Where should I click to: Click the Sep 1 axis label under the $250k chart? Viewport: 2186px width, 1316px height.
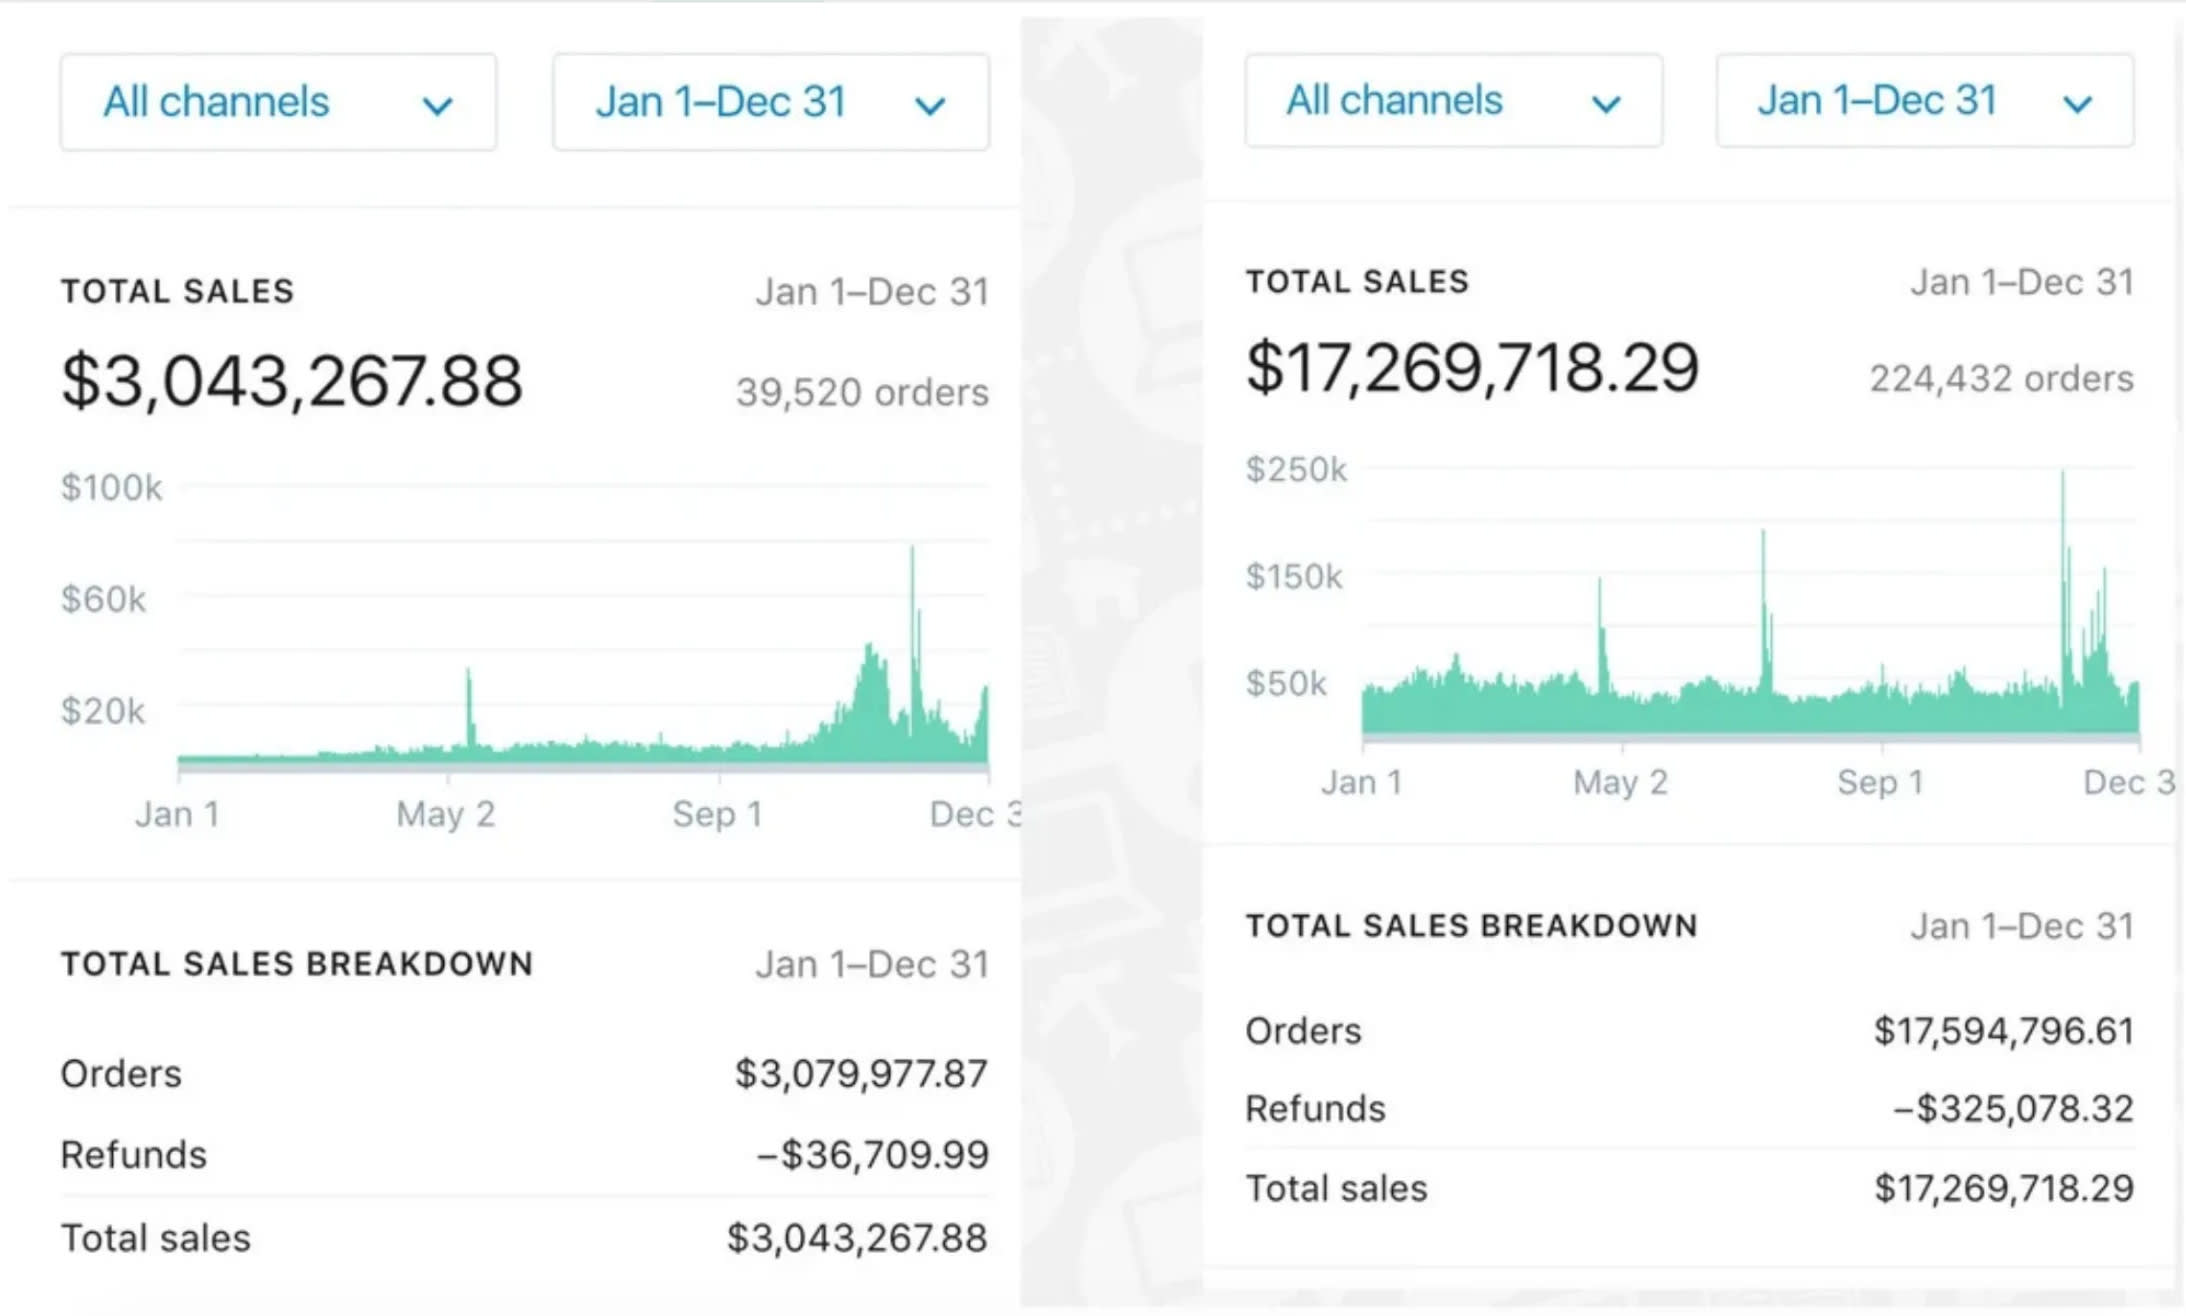point(1880,782)
